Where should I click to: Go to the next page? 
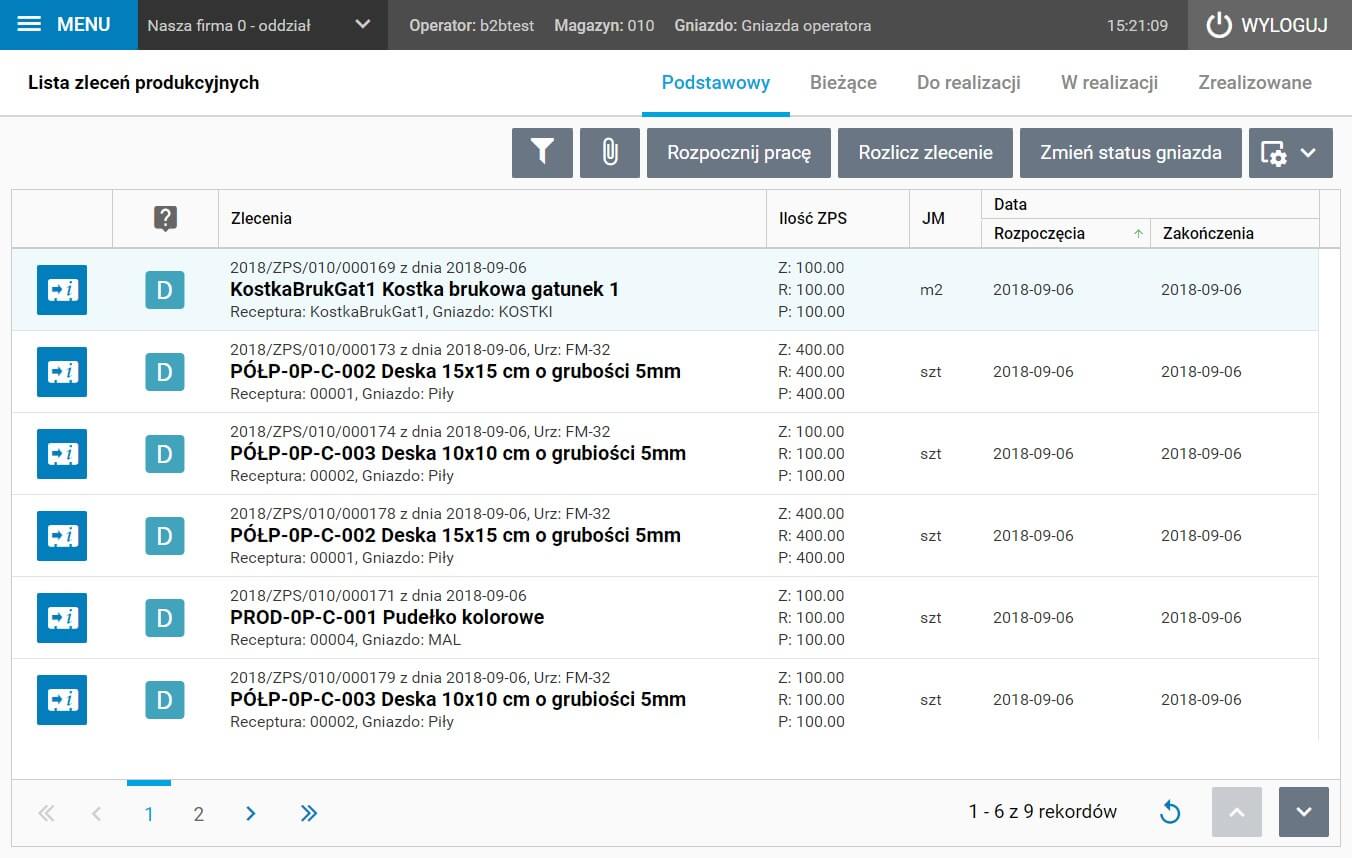pos(251,814)
